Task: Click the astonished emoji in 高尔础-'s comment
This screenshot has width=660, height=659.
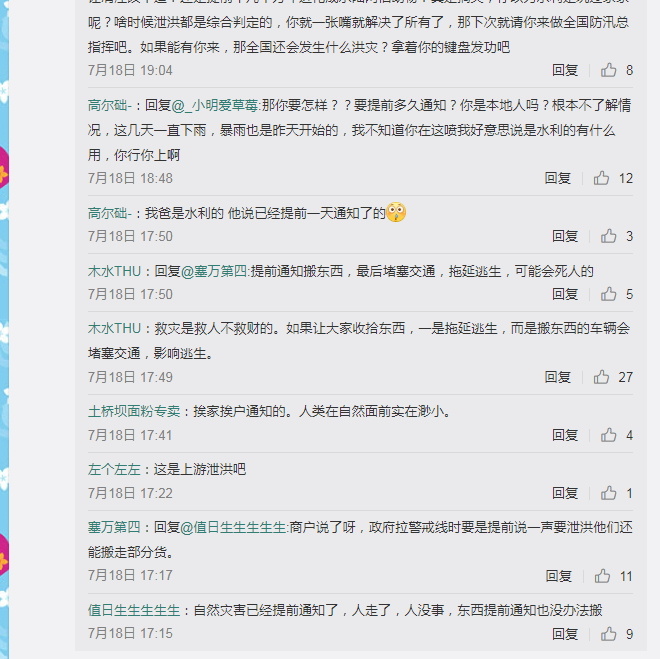Action: [396, 213]
